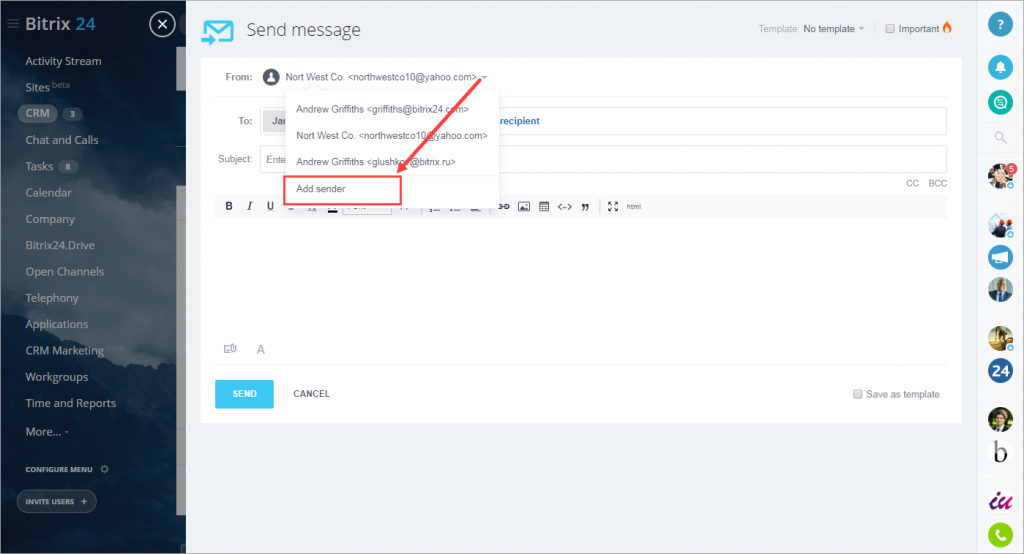This screenshot has height=554, width=1024.
Task: Open the Bitrix 24 round chat icon
Action: 1000,371
